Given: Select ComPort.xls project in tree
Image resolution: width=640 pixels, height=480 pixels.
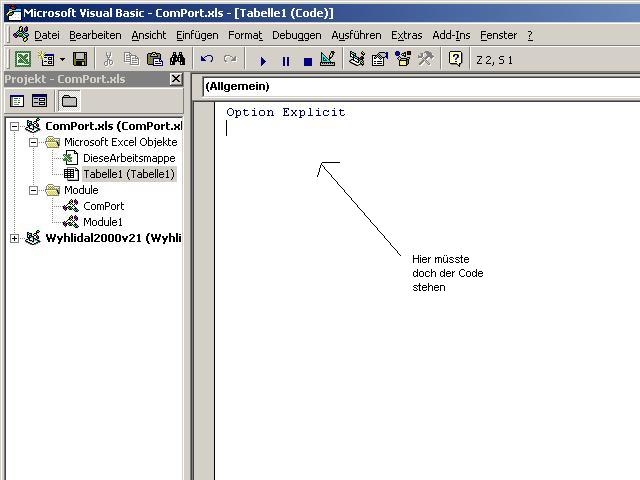Looking at the screenshot, I should pyautogui.click(x=113, y=126).
